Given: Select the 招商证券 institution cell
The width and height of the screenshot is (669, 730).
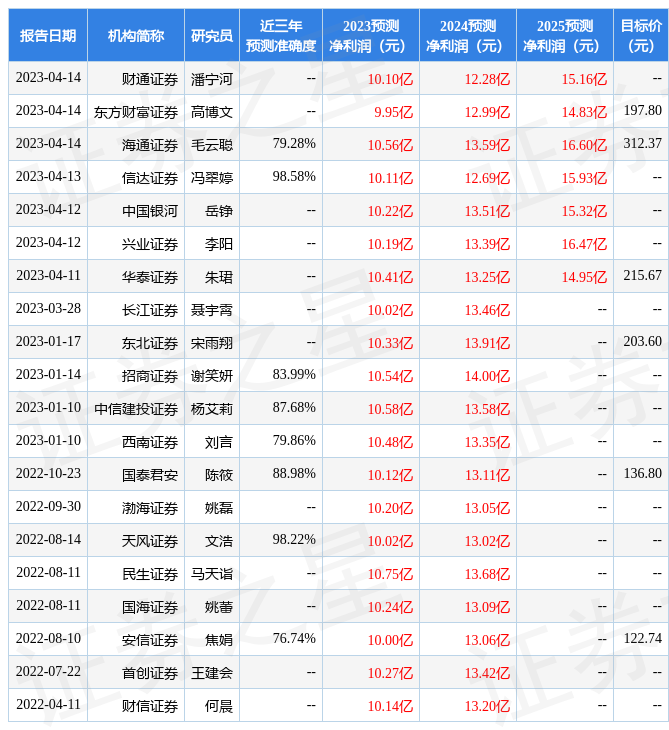Looking at the screenshot, I should (x=135, y=376).
